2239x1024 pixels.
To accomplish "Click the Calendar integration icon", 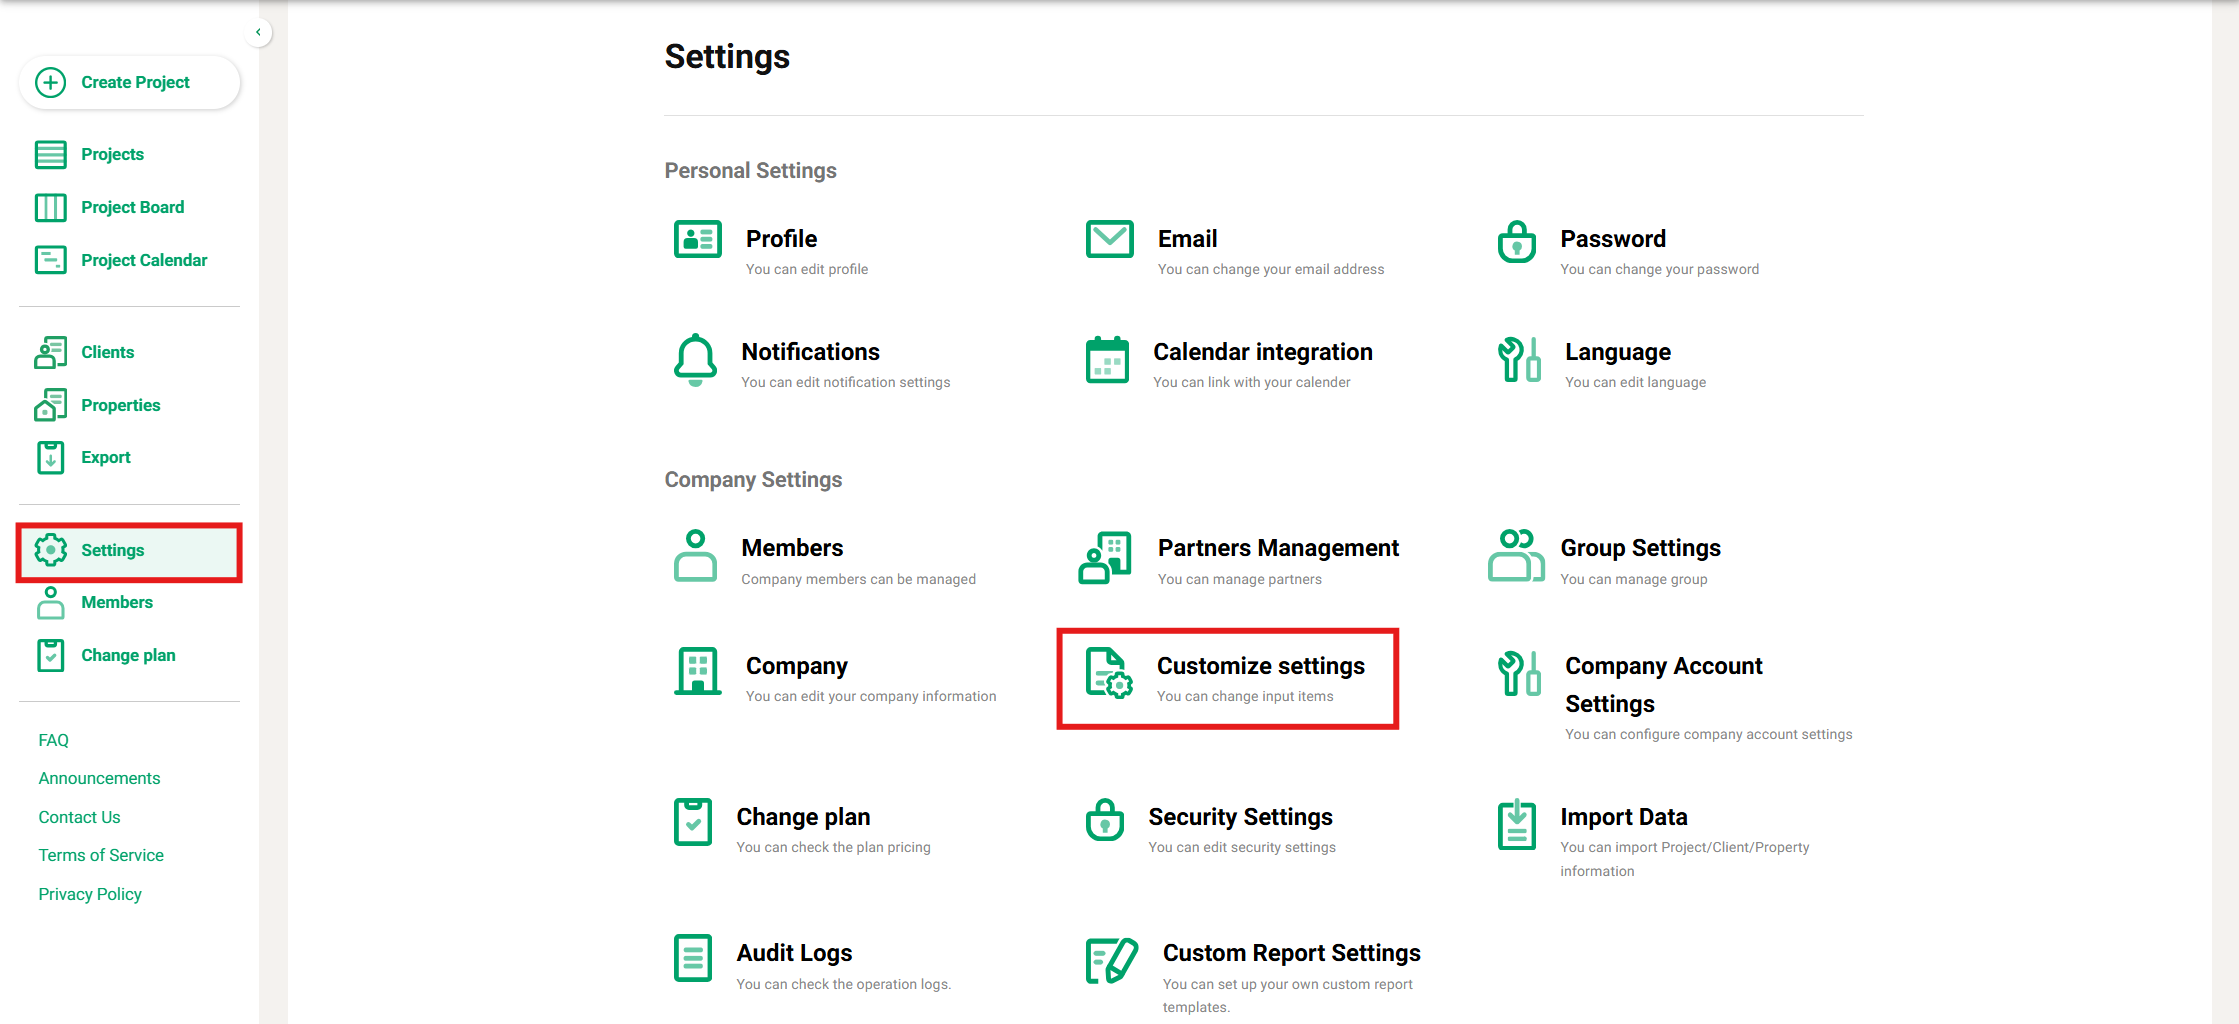I will pyautogui.click(x=1107, y=360).
